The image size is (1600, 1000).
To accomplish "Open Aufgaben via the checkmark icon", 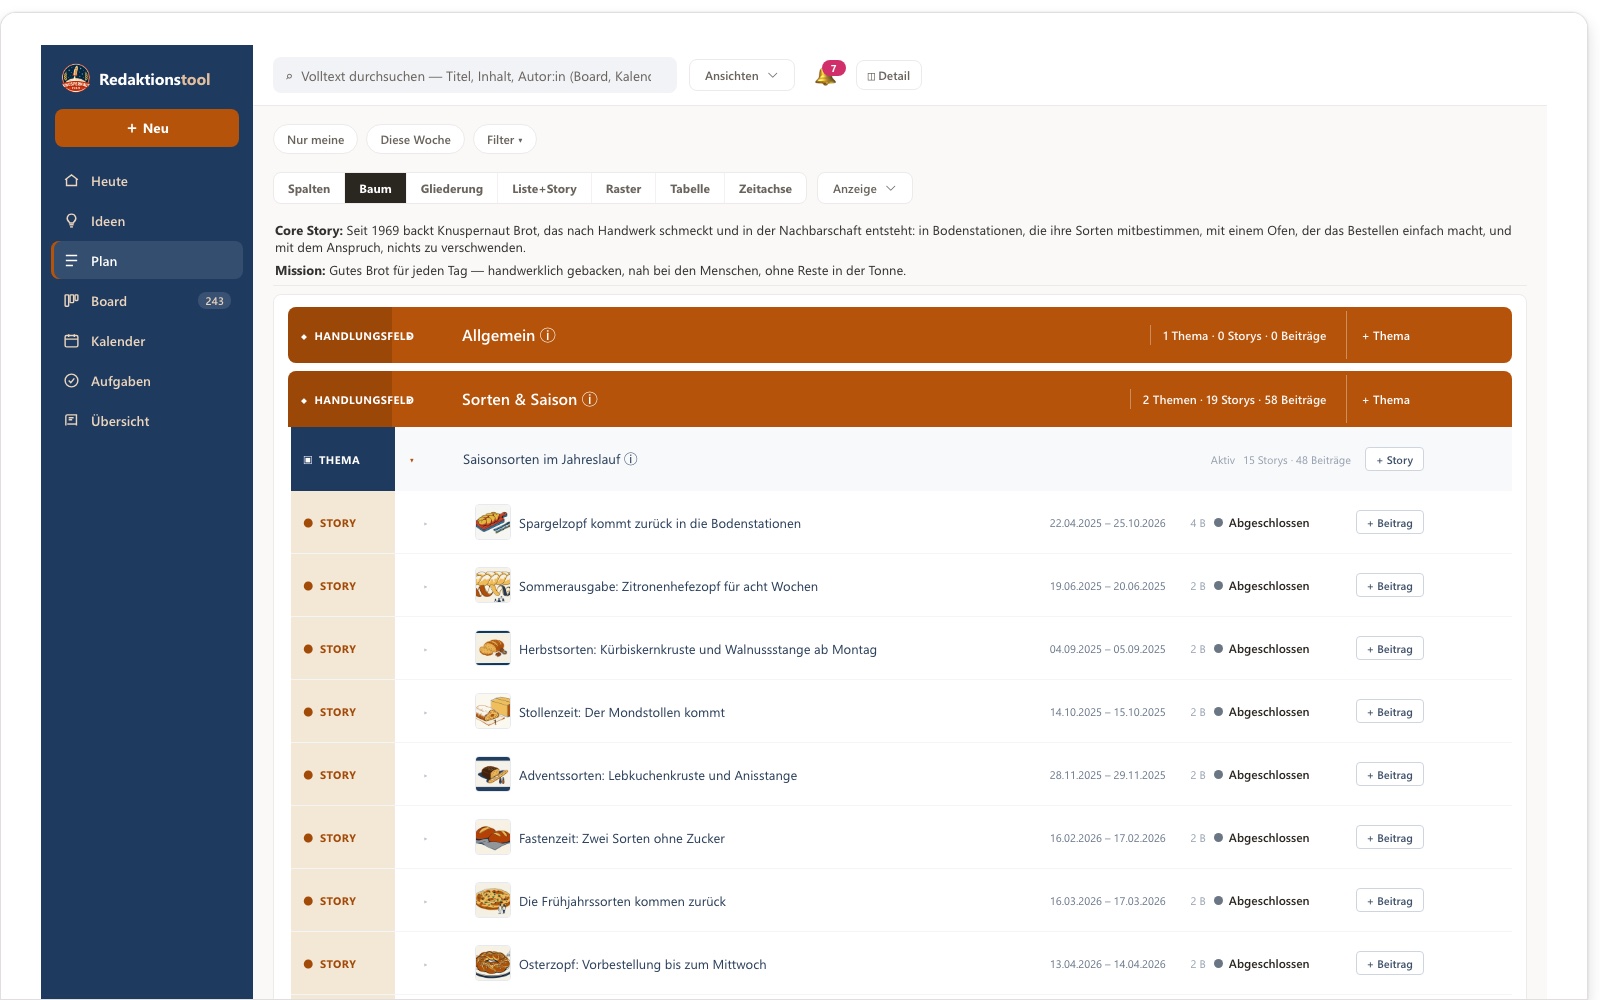I will pyautogui.click(x=71, y=381).
